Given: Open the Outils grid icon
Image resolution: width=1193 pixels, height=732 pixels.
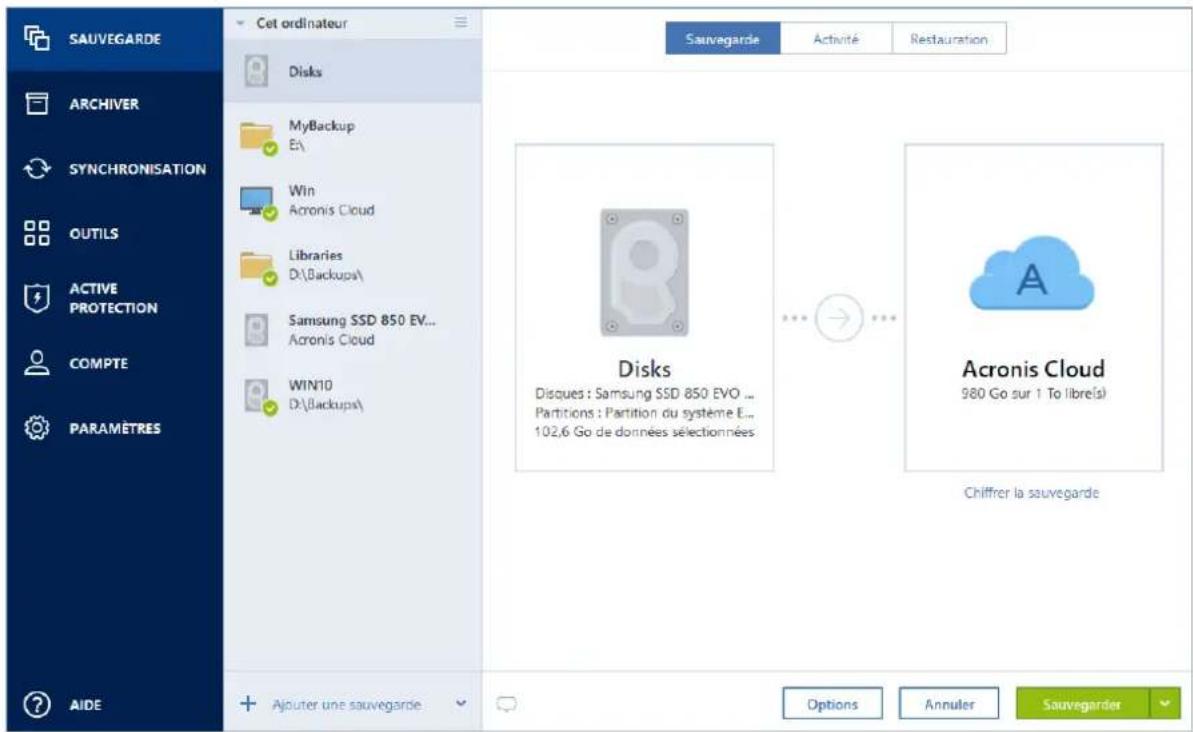Looking at the screenshot, I should pyautogui.click(x=37, y=233).
